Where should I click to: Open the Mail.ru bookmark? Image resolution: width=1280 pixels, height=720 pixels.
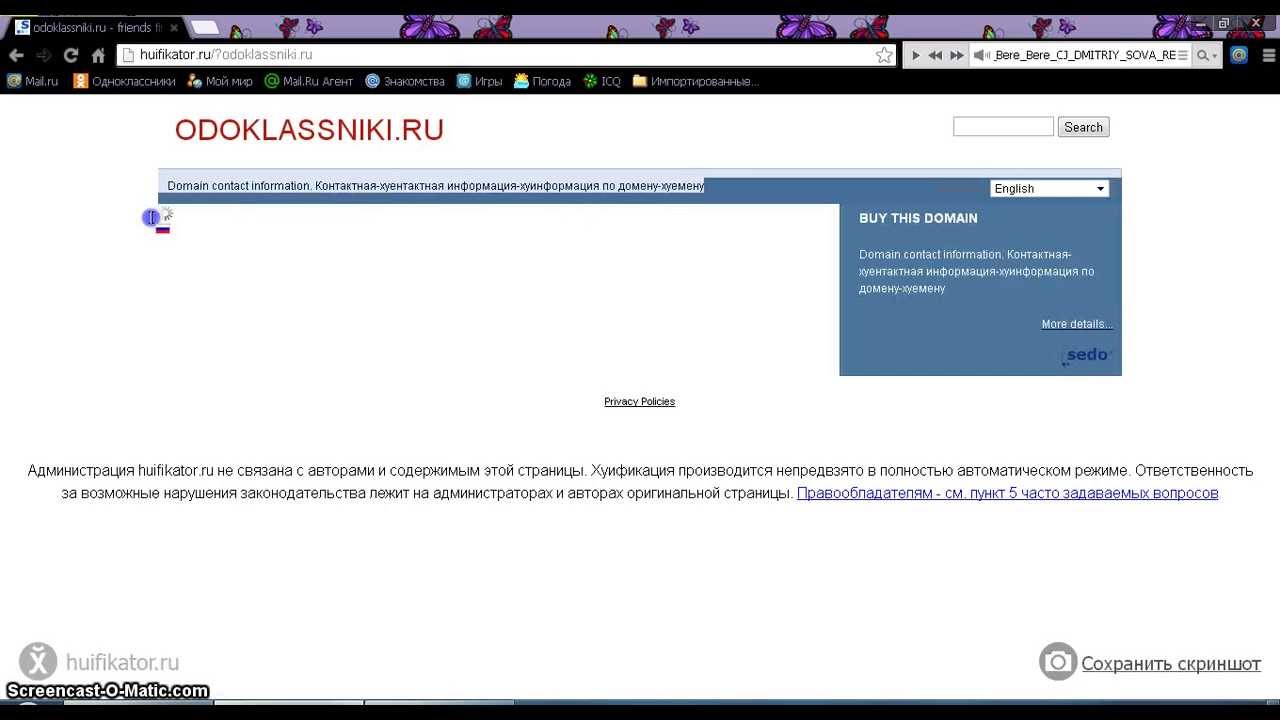[32, 81]
